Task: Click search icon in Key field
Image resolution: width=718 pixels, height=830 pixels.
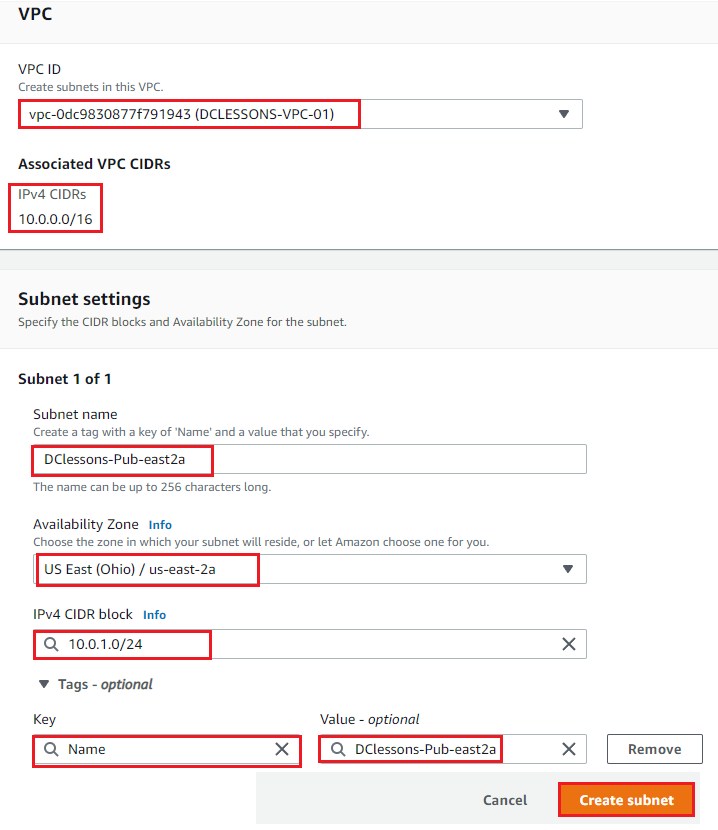Action: click(51, 749)
